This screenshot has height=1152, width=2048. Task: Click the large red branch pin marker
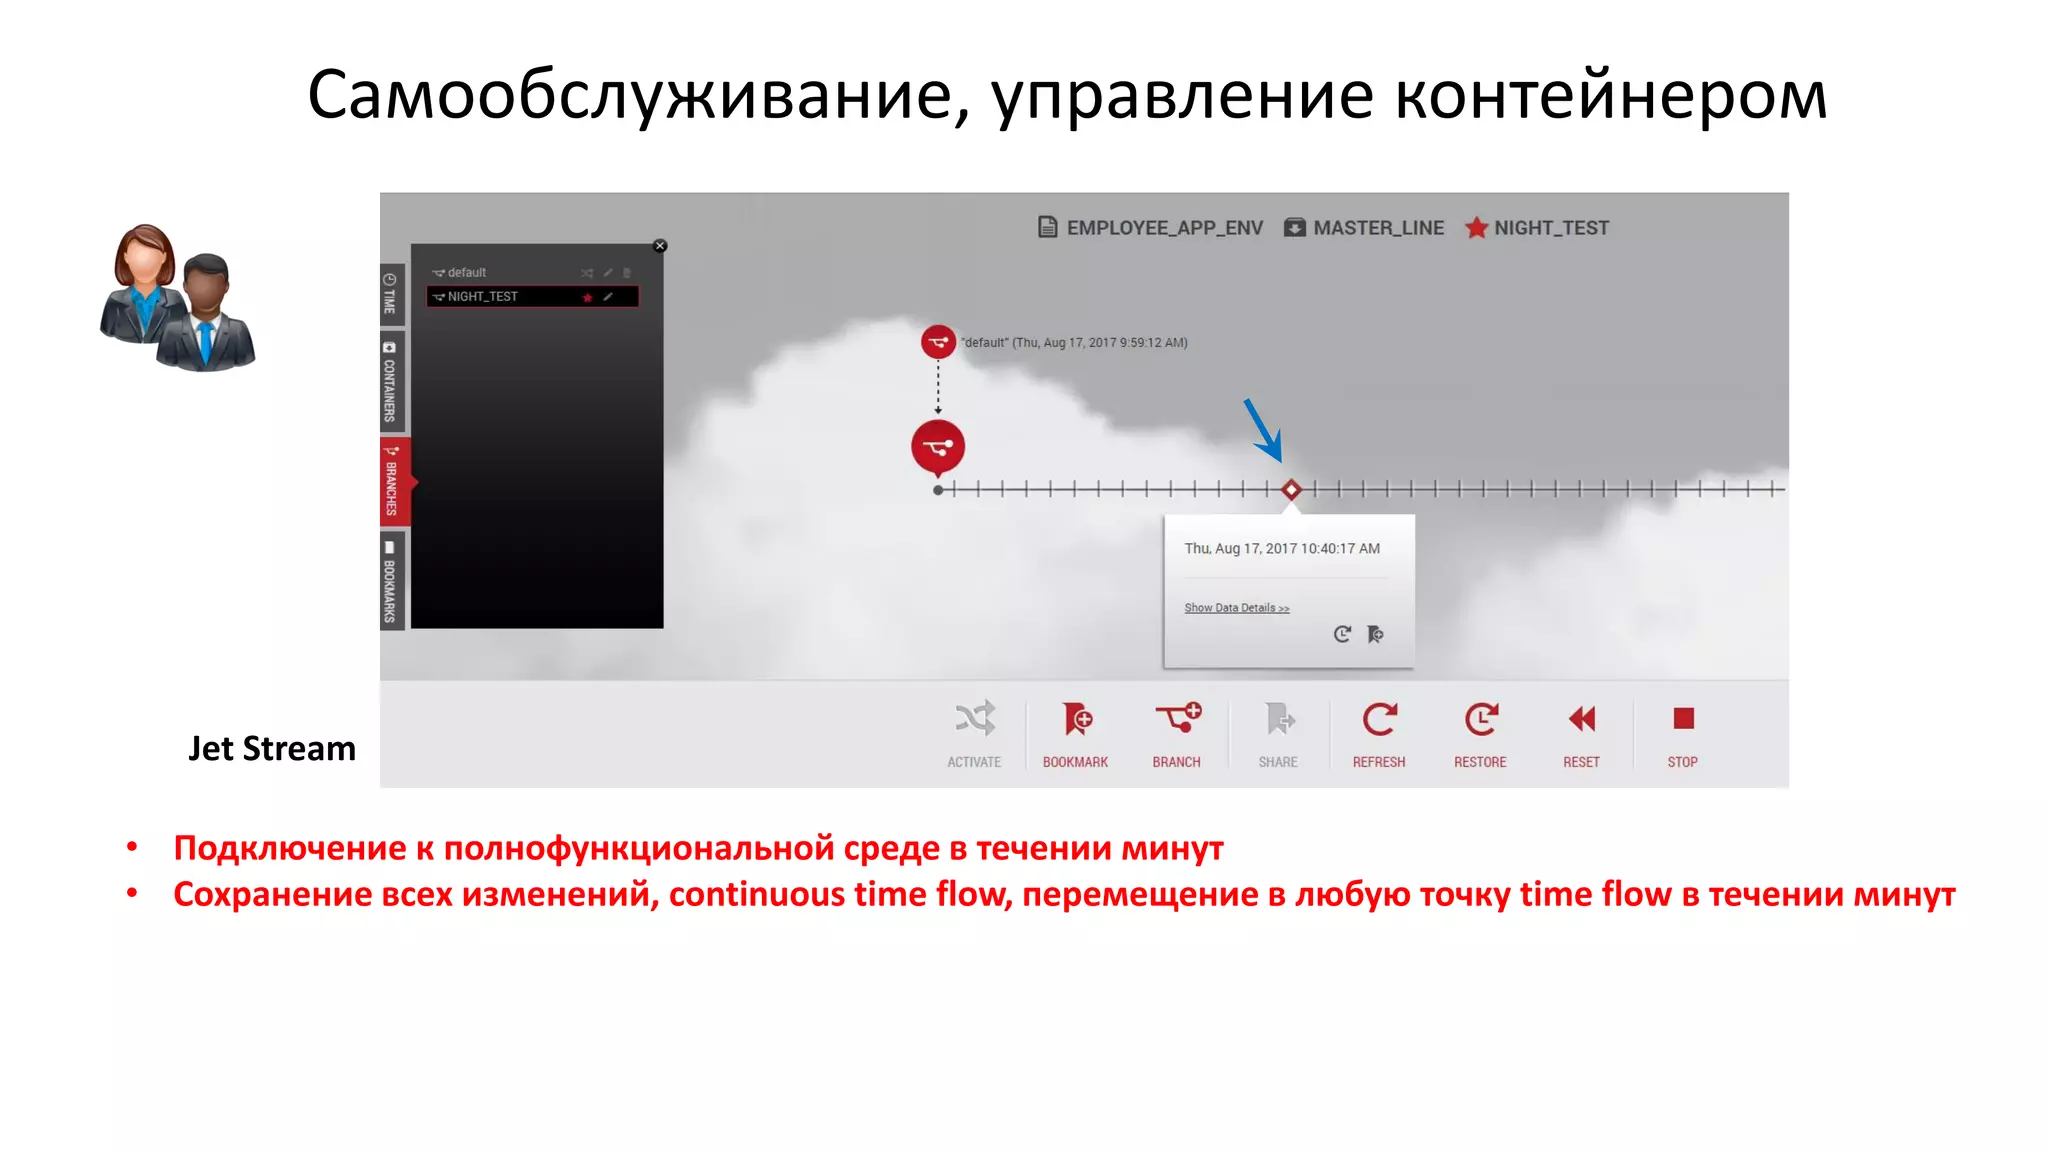coord(938,447)
